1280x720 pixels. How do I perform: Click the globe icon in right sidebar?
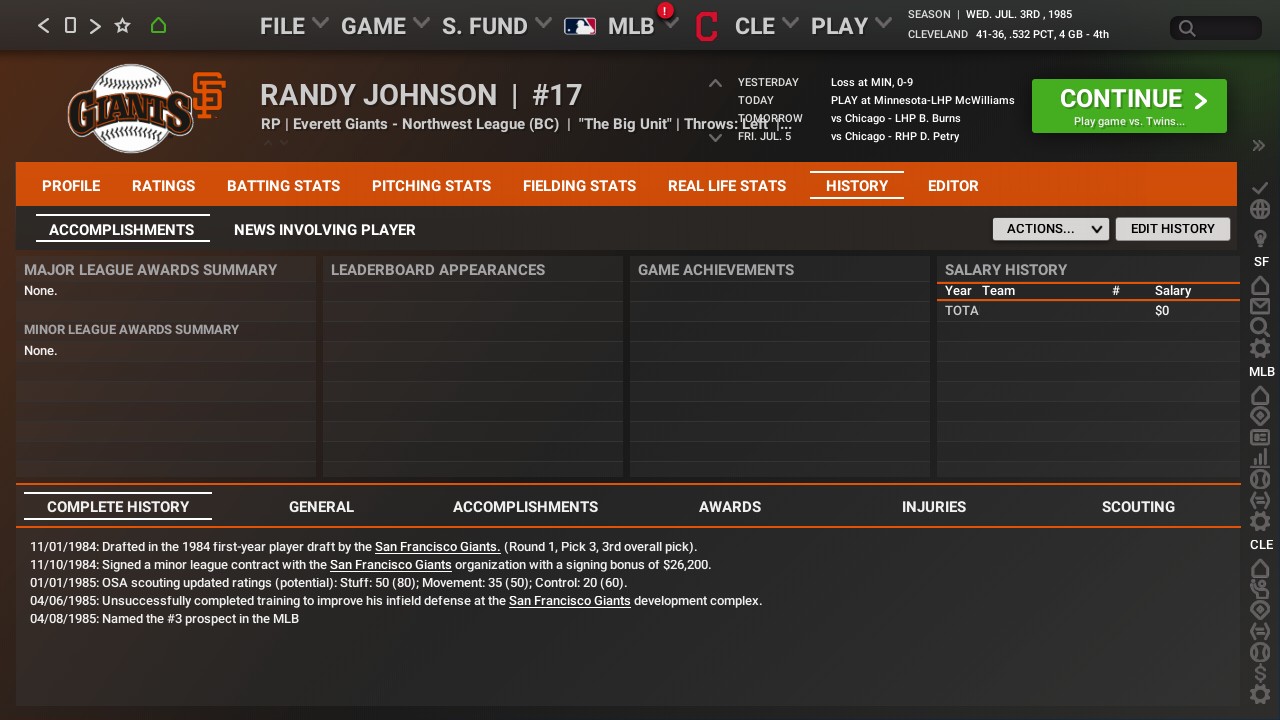point(1260,210)
